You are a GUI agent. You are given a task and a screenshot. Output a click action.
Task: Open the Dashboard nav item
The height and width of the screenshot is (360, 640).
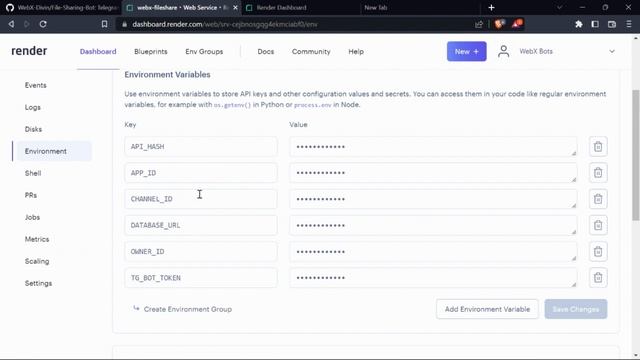pos(98,51)
